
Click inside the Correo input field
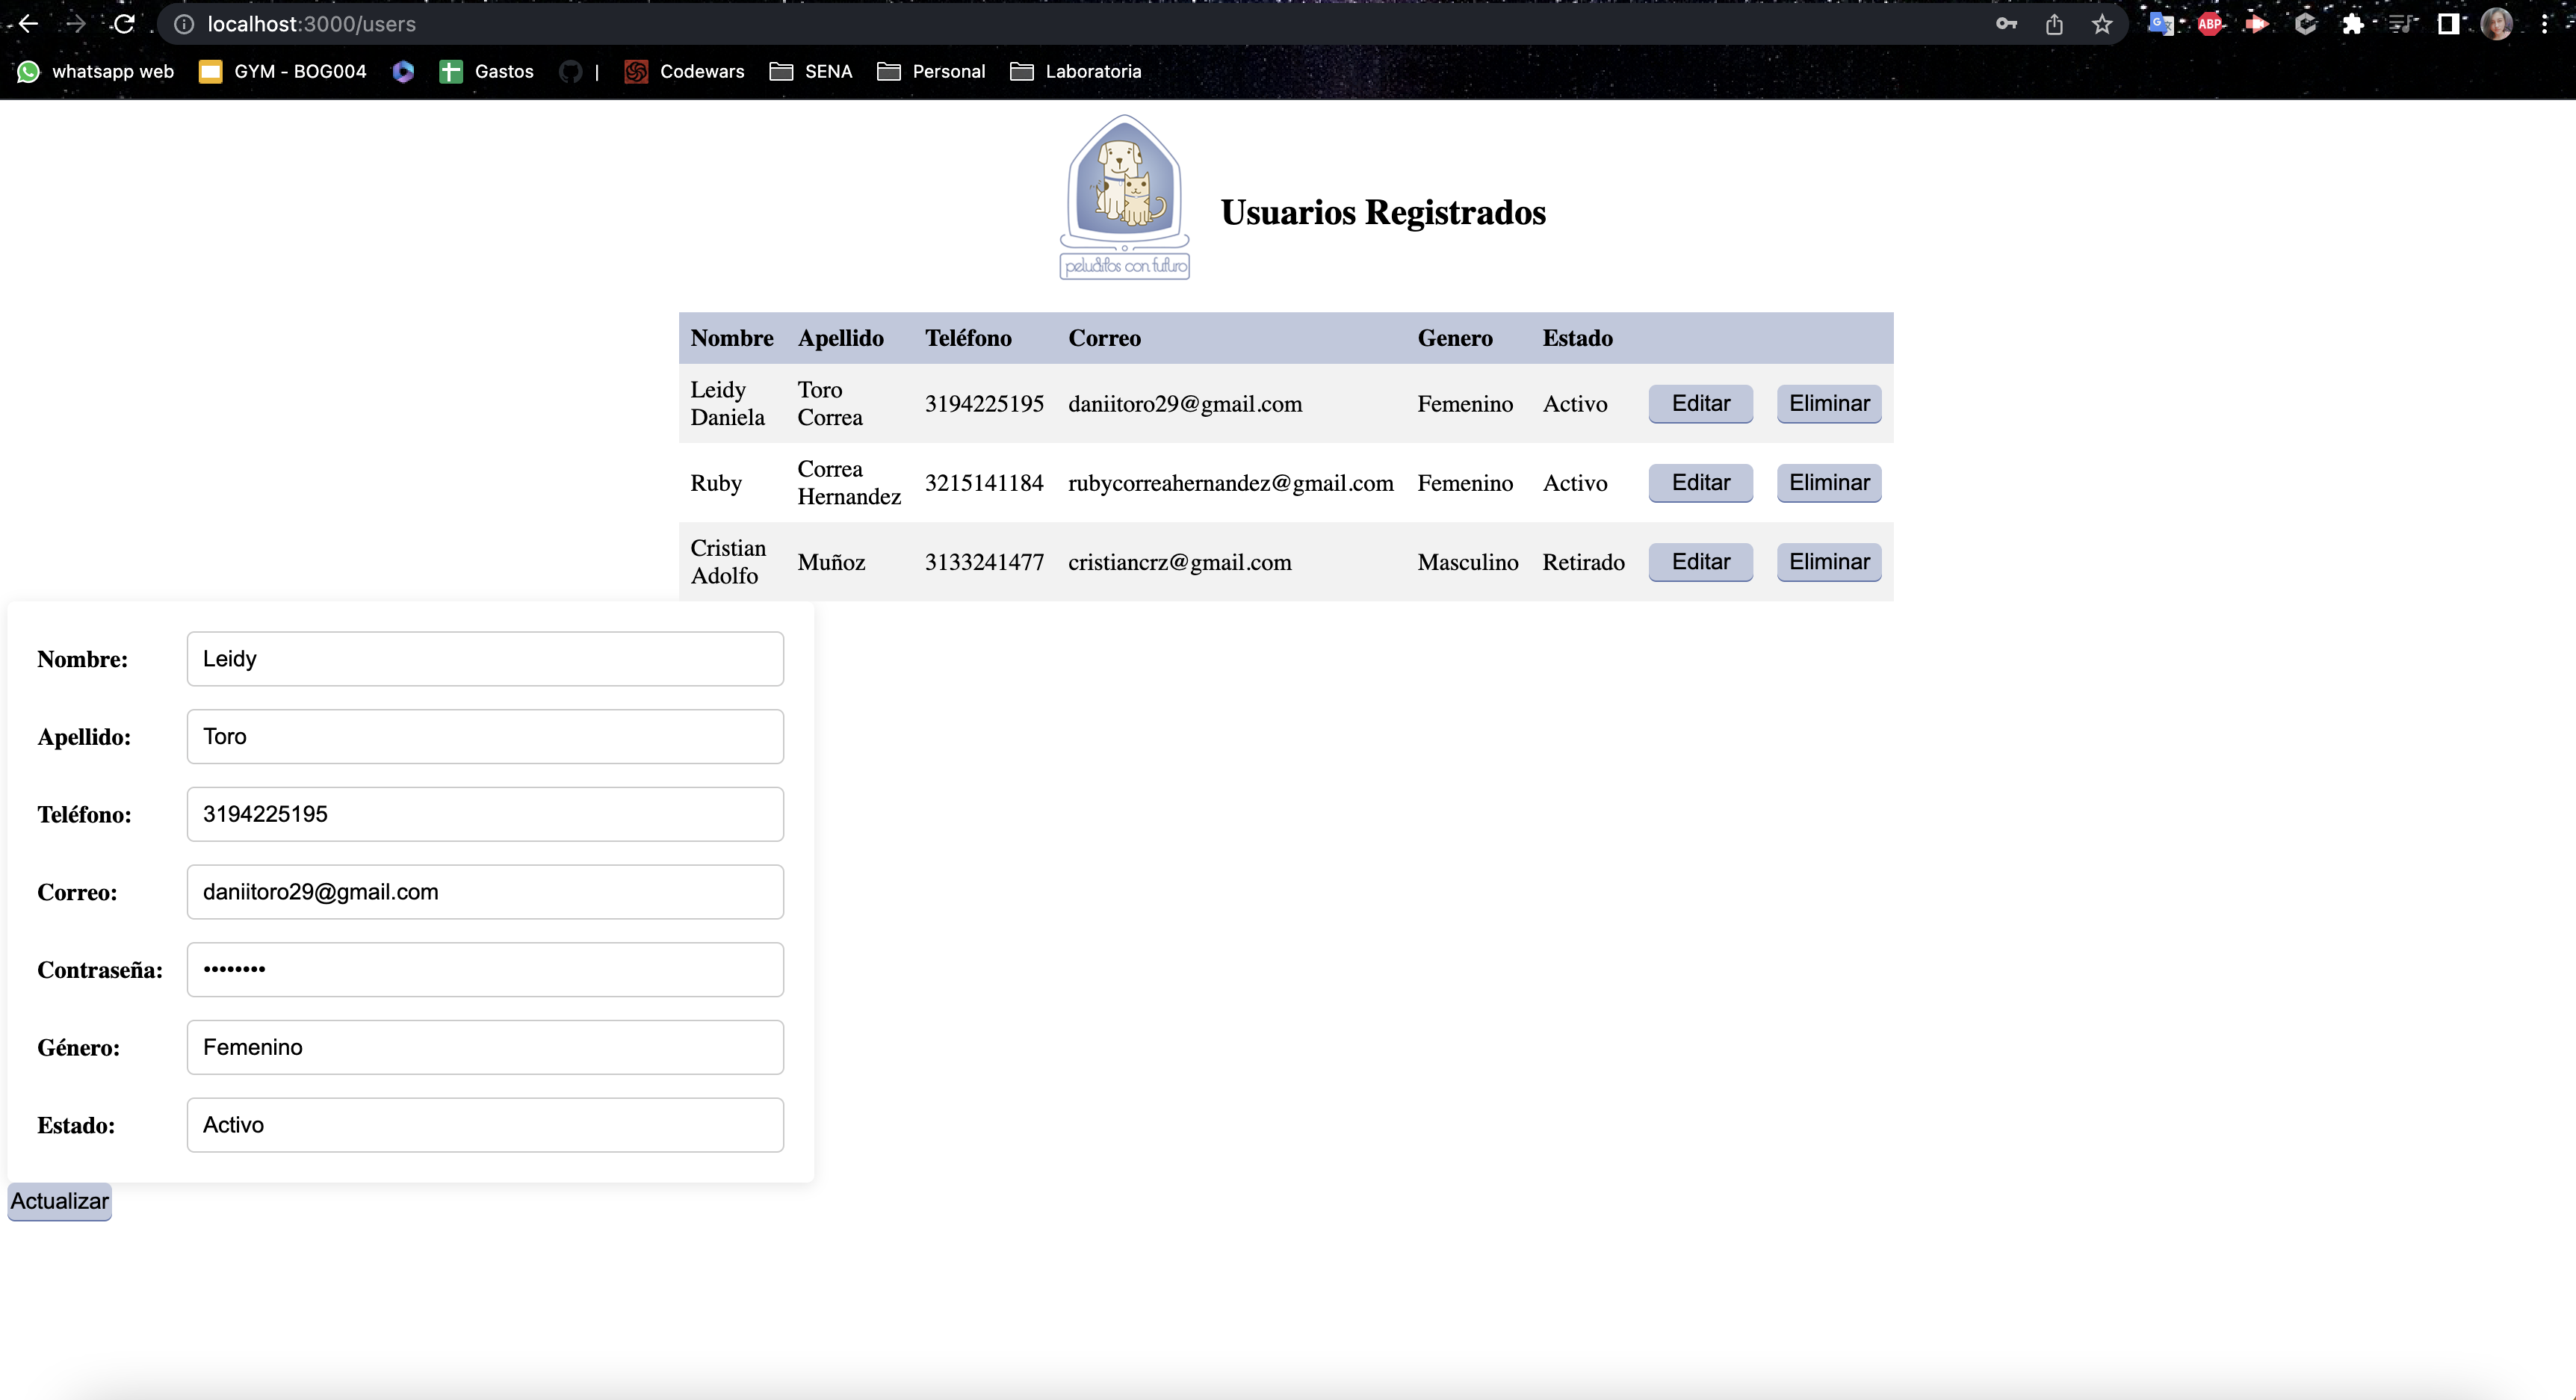coord(485,892)
